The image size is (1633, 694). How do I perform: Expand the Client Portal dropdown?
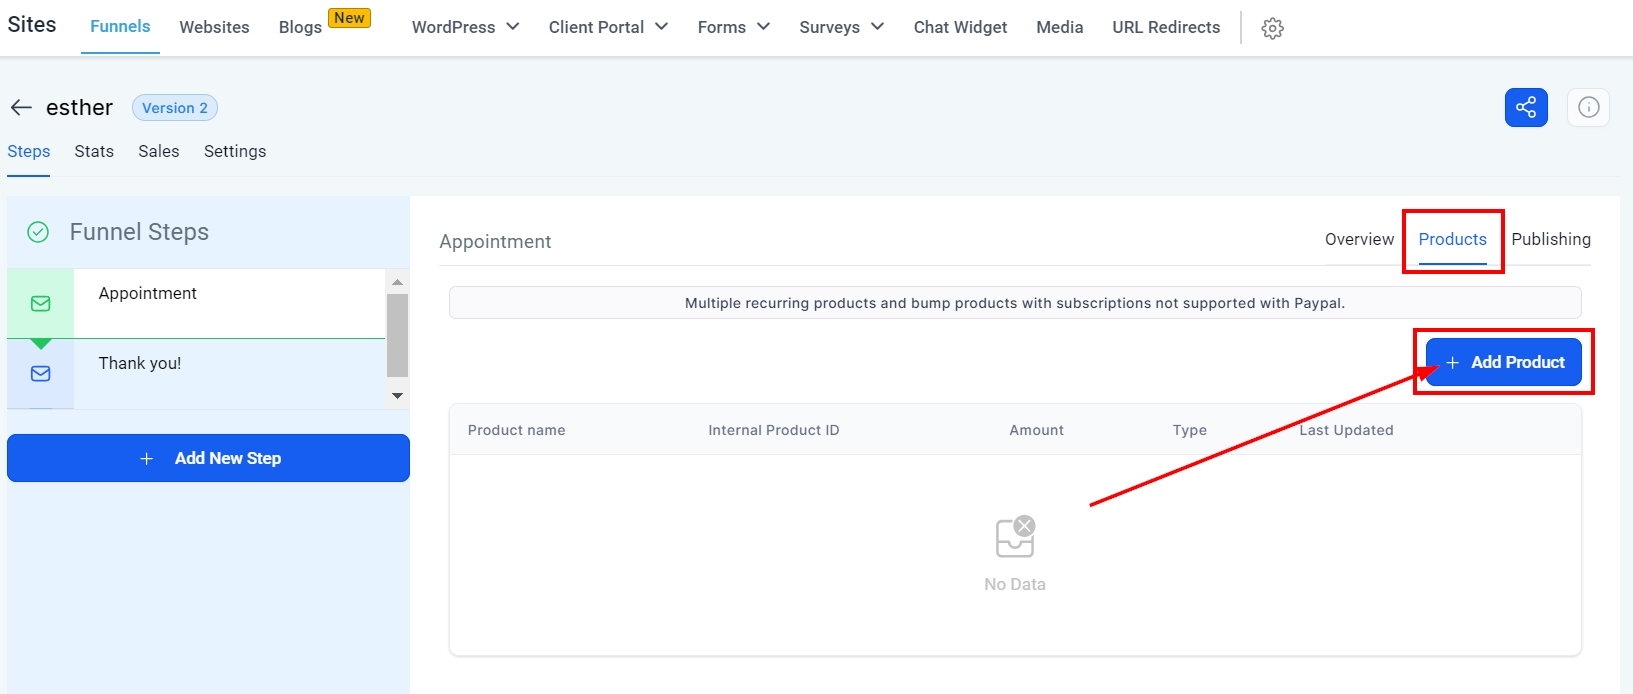(x=607, y=27)
